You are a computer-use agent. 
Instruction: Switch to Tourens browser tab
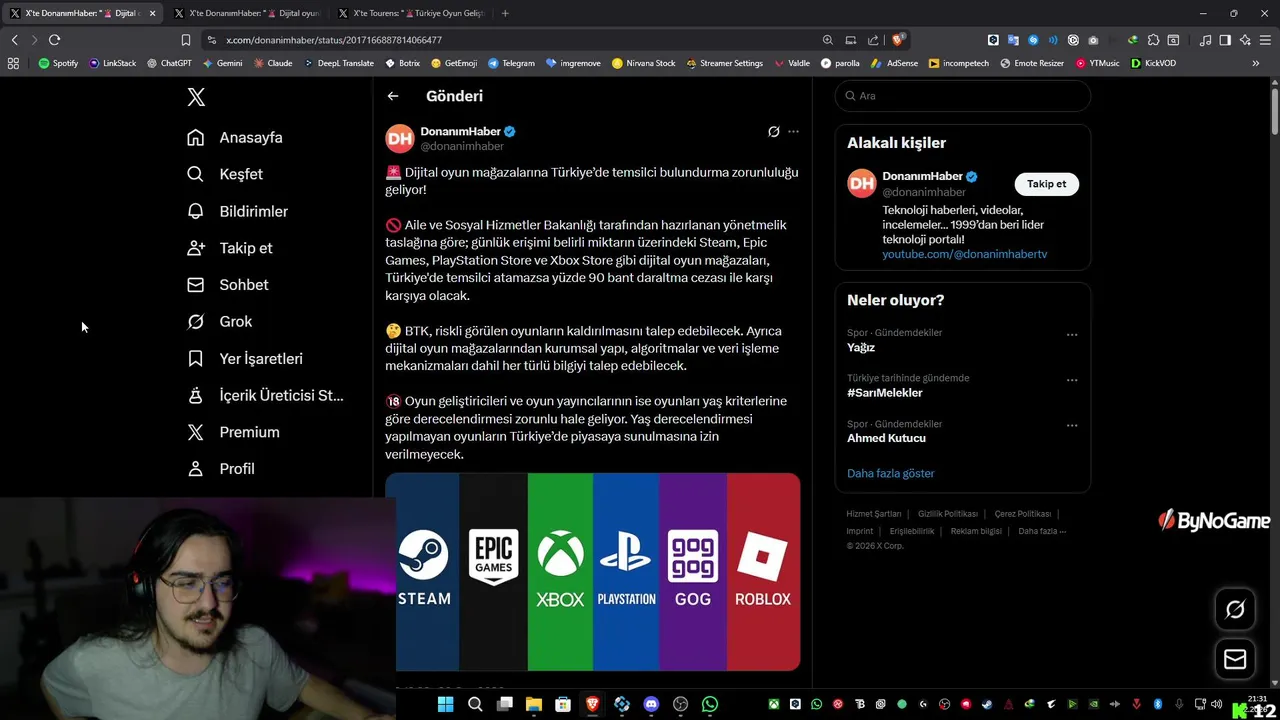(x=412, y=13)
